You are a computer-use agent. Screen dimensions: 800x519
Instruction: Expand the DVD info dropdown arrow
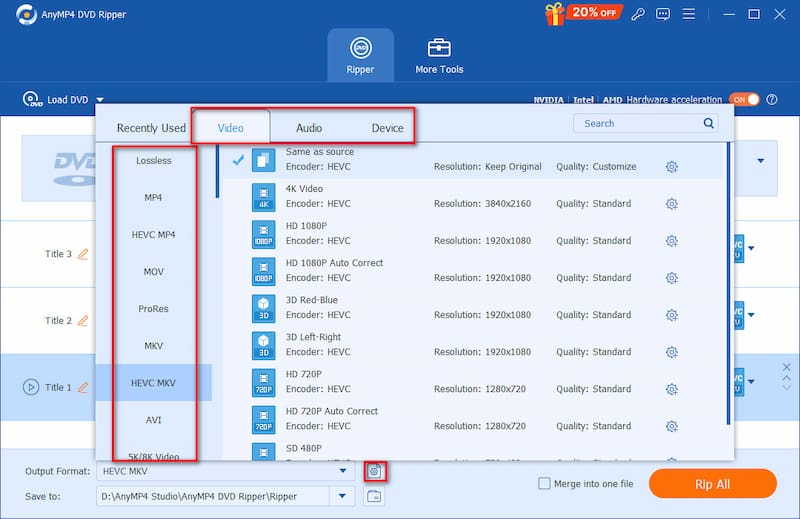(x=761, y=161)
